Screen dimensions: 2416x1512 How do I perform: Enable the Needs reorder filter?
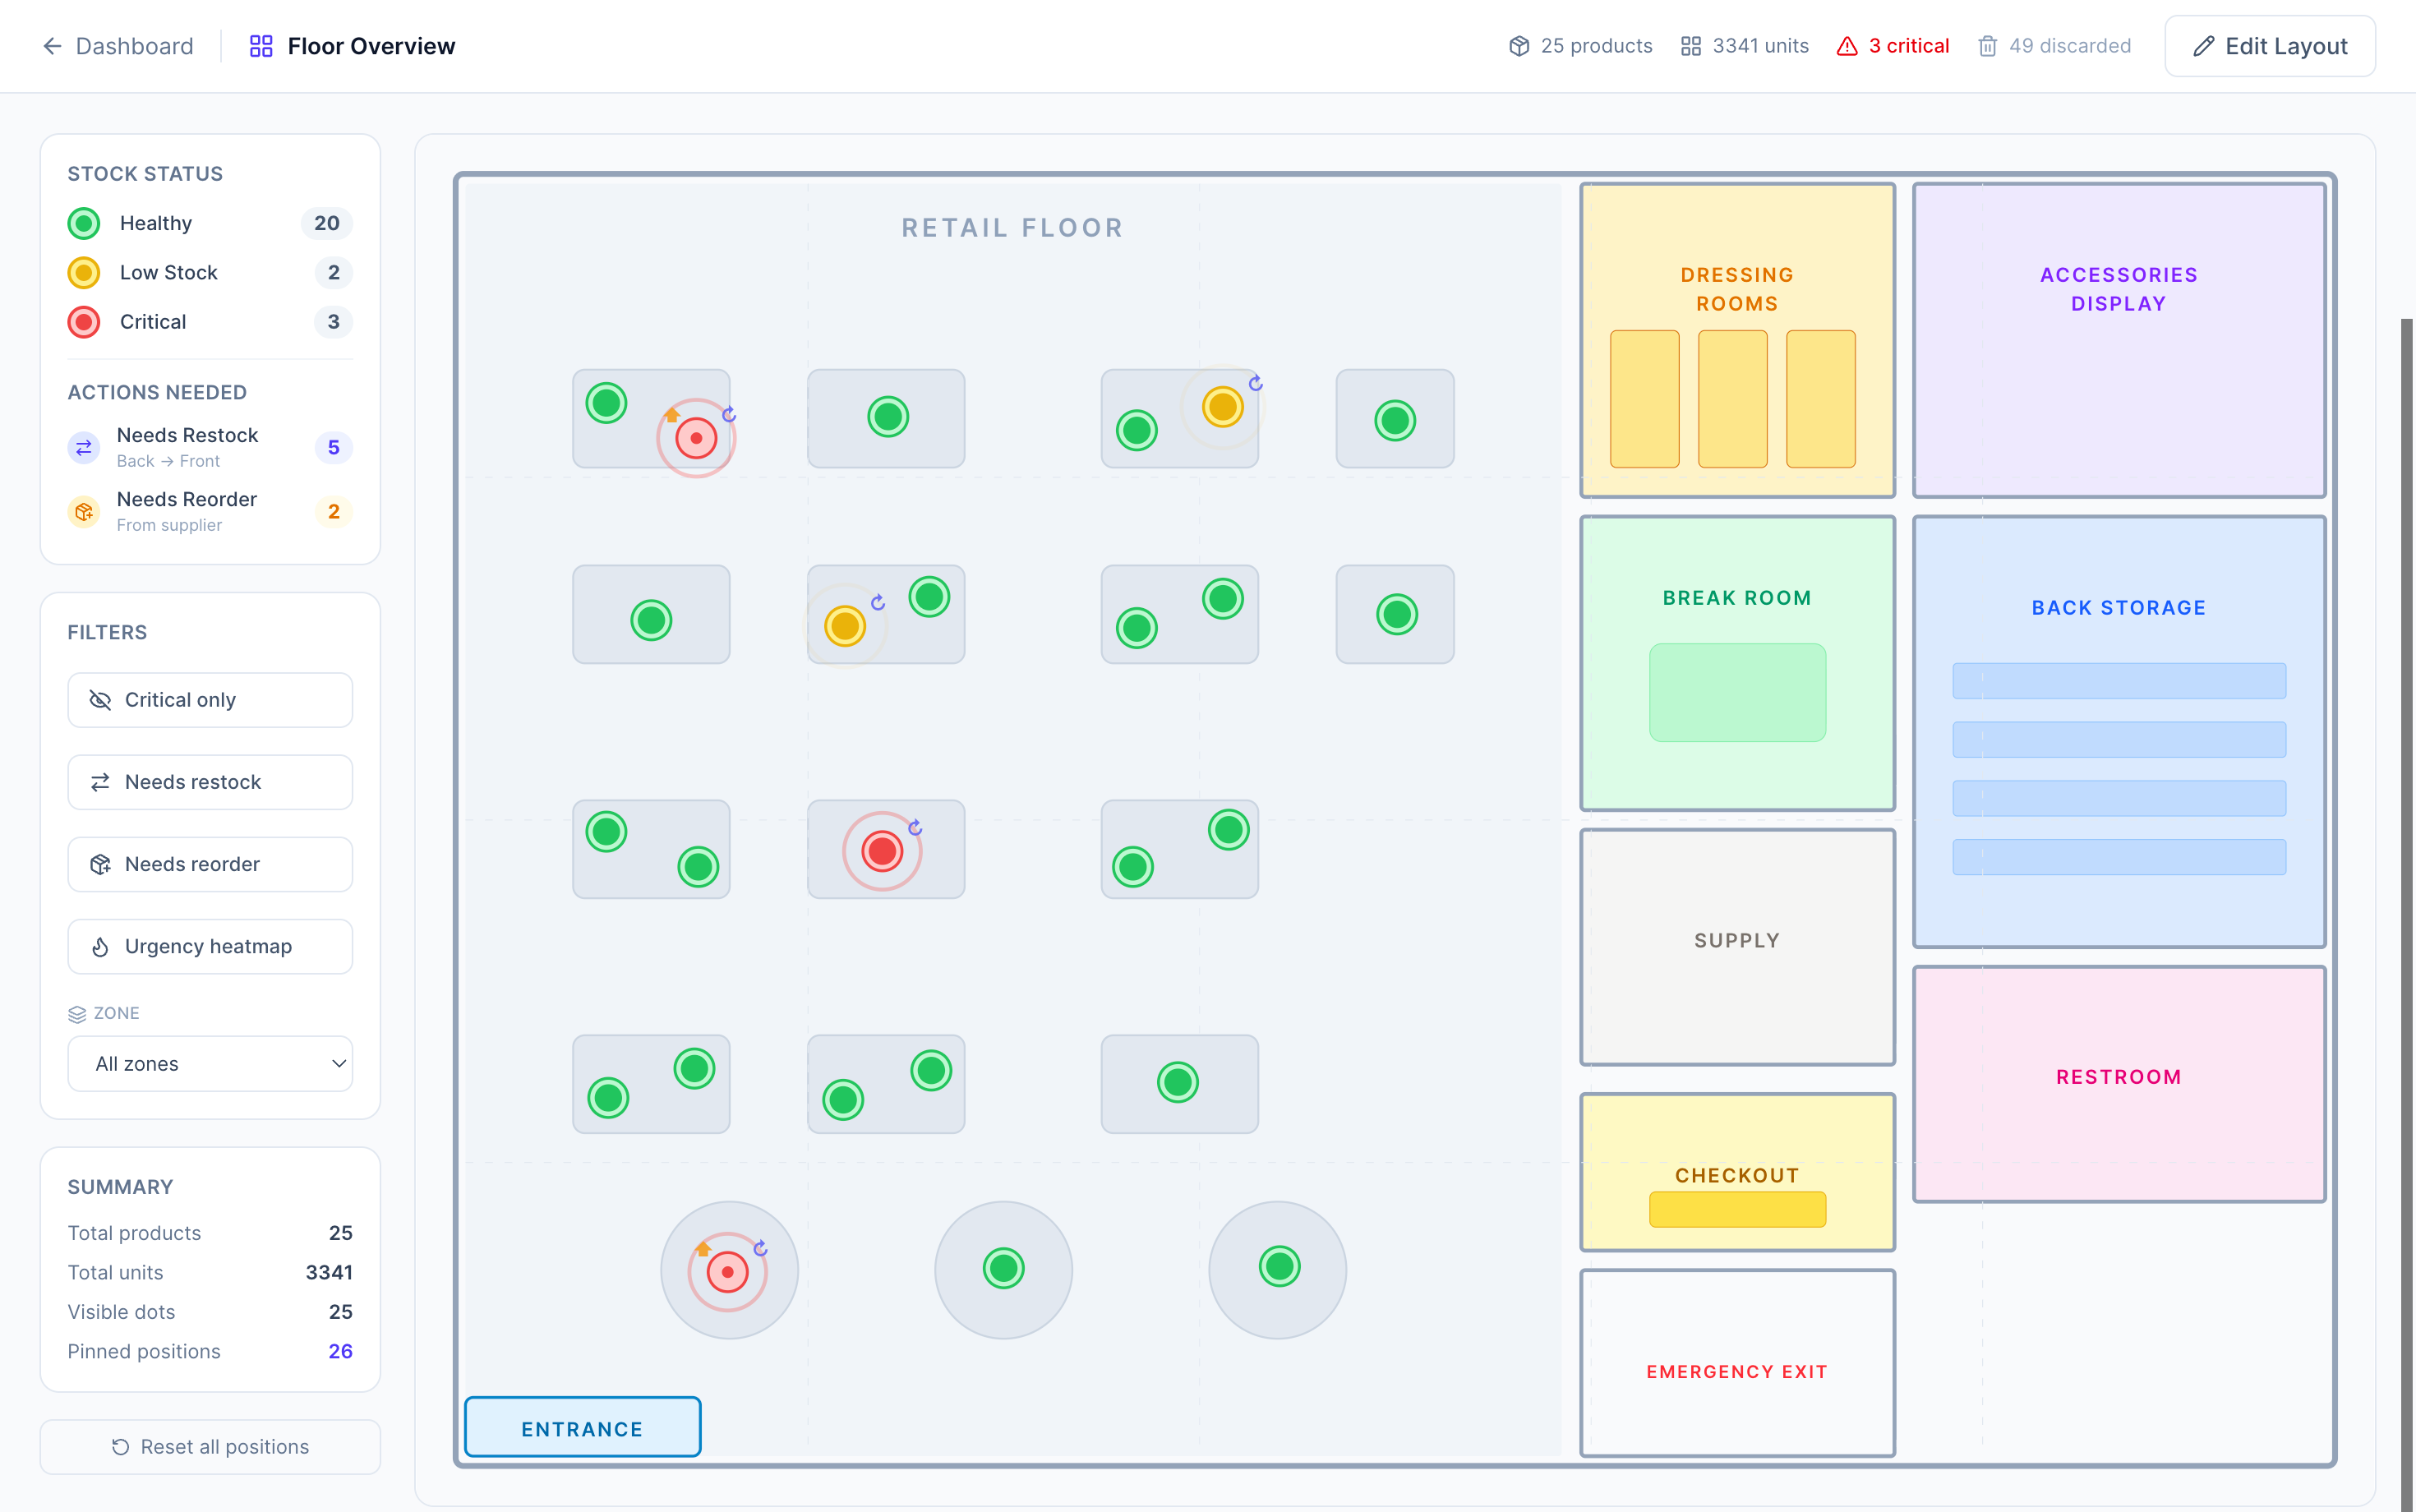point(210,864)
